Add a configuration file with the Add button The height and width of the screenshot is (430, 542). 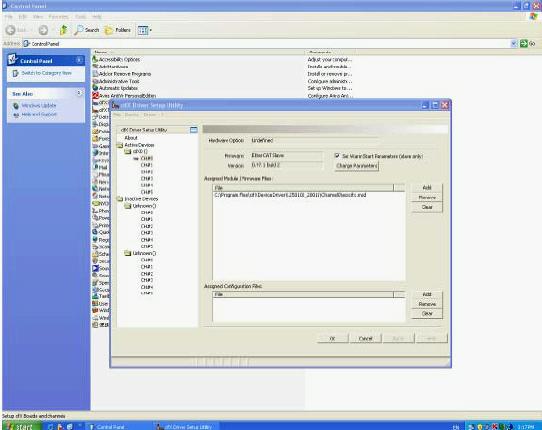click(x=427, y=295)
